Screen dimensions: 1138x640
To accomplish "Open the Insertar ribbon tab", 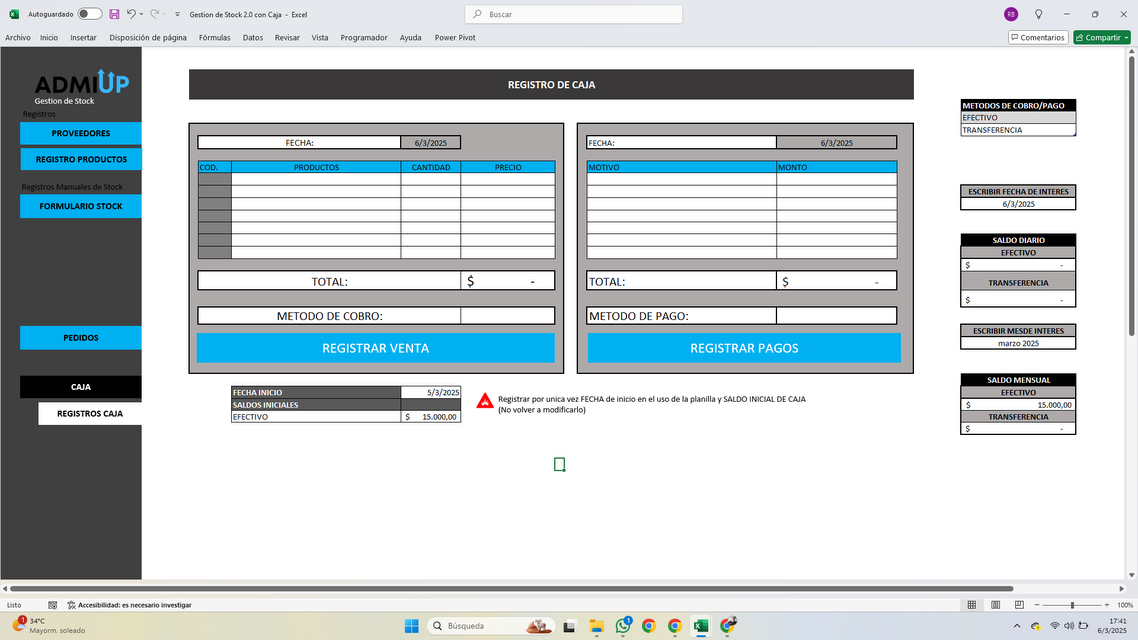I will pyautogui.click(x=83, y=38).
